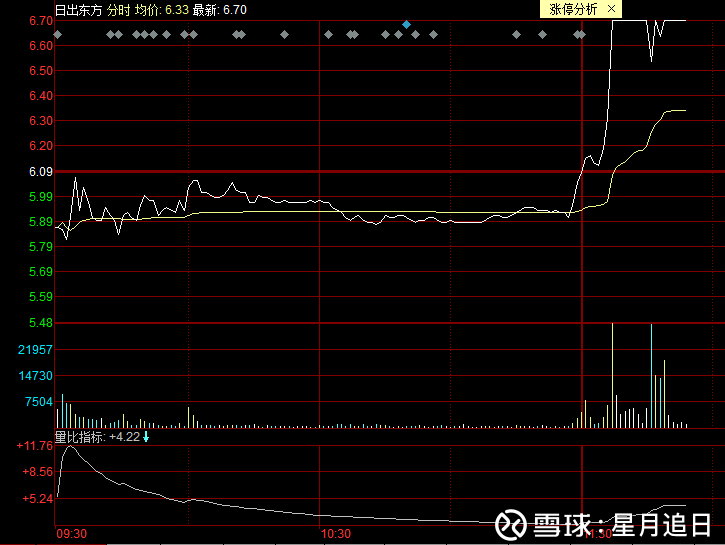Click the 21957 volume axis label
Viewport: 725px width, 545px height.
36,349
